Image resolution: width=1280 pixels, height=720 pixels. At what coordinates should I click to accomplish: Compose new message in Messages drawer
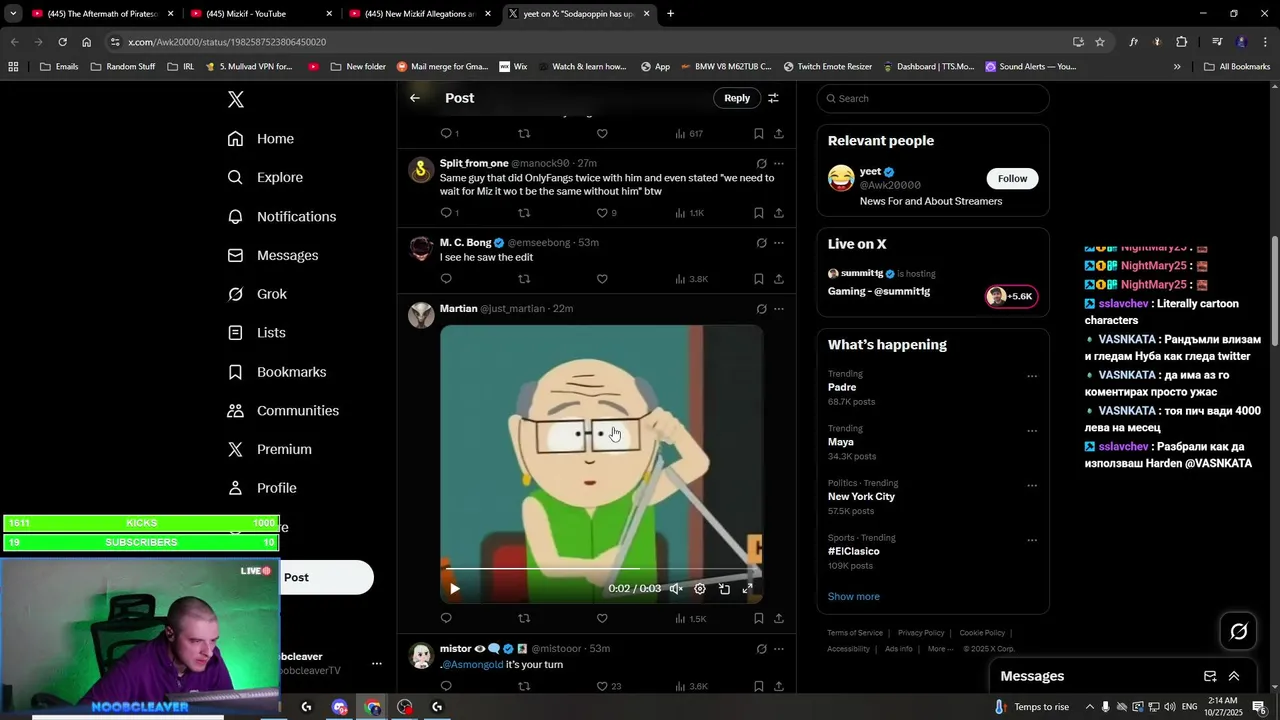1210,676
